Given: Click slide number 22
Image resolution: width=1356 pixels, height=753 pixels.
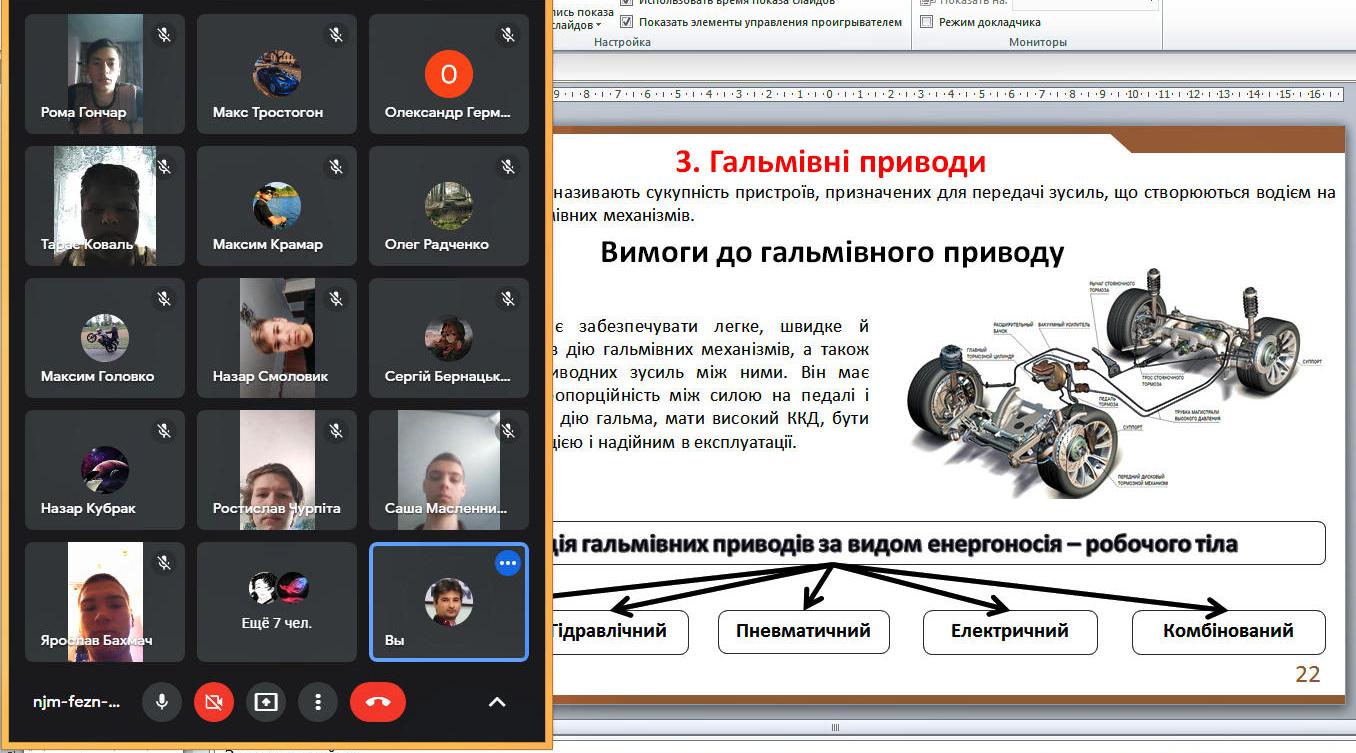Looking at the screenshot, I should coord(1308,674).
